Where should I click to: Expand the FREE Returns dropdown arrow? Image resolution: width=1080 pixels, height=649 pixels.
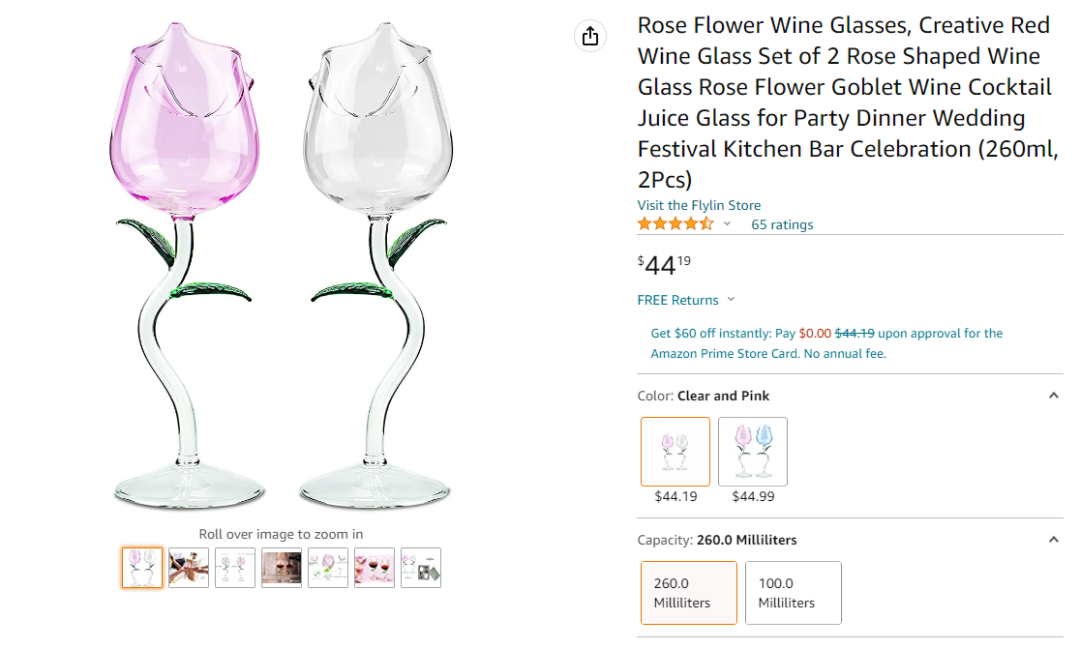(x=731, y=300)
